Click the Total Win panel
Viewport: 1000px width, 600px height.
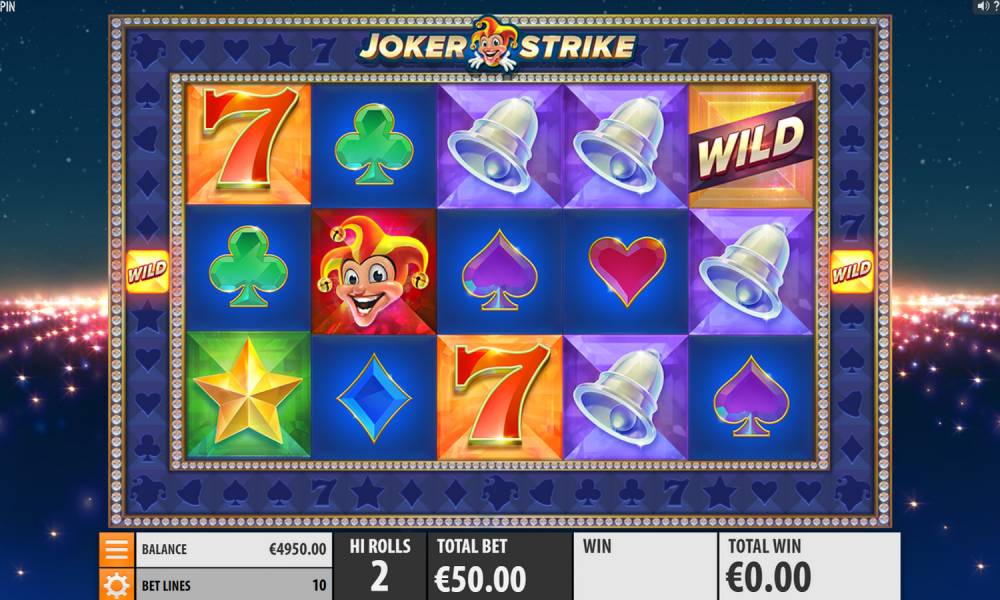pyautogui.click(x=809, y=566)
